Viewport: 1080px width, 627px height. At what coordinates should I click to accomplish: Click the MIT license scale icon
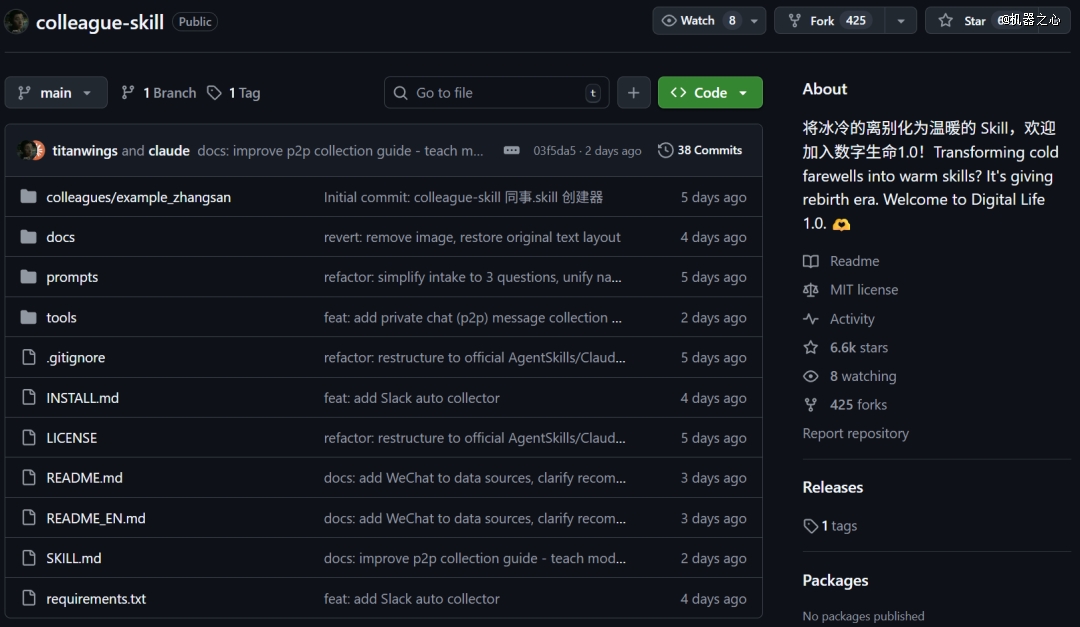811,290
